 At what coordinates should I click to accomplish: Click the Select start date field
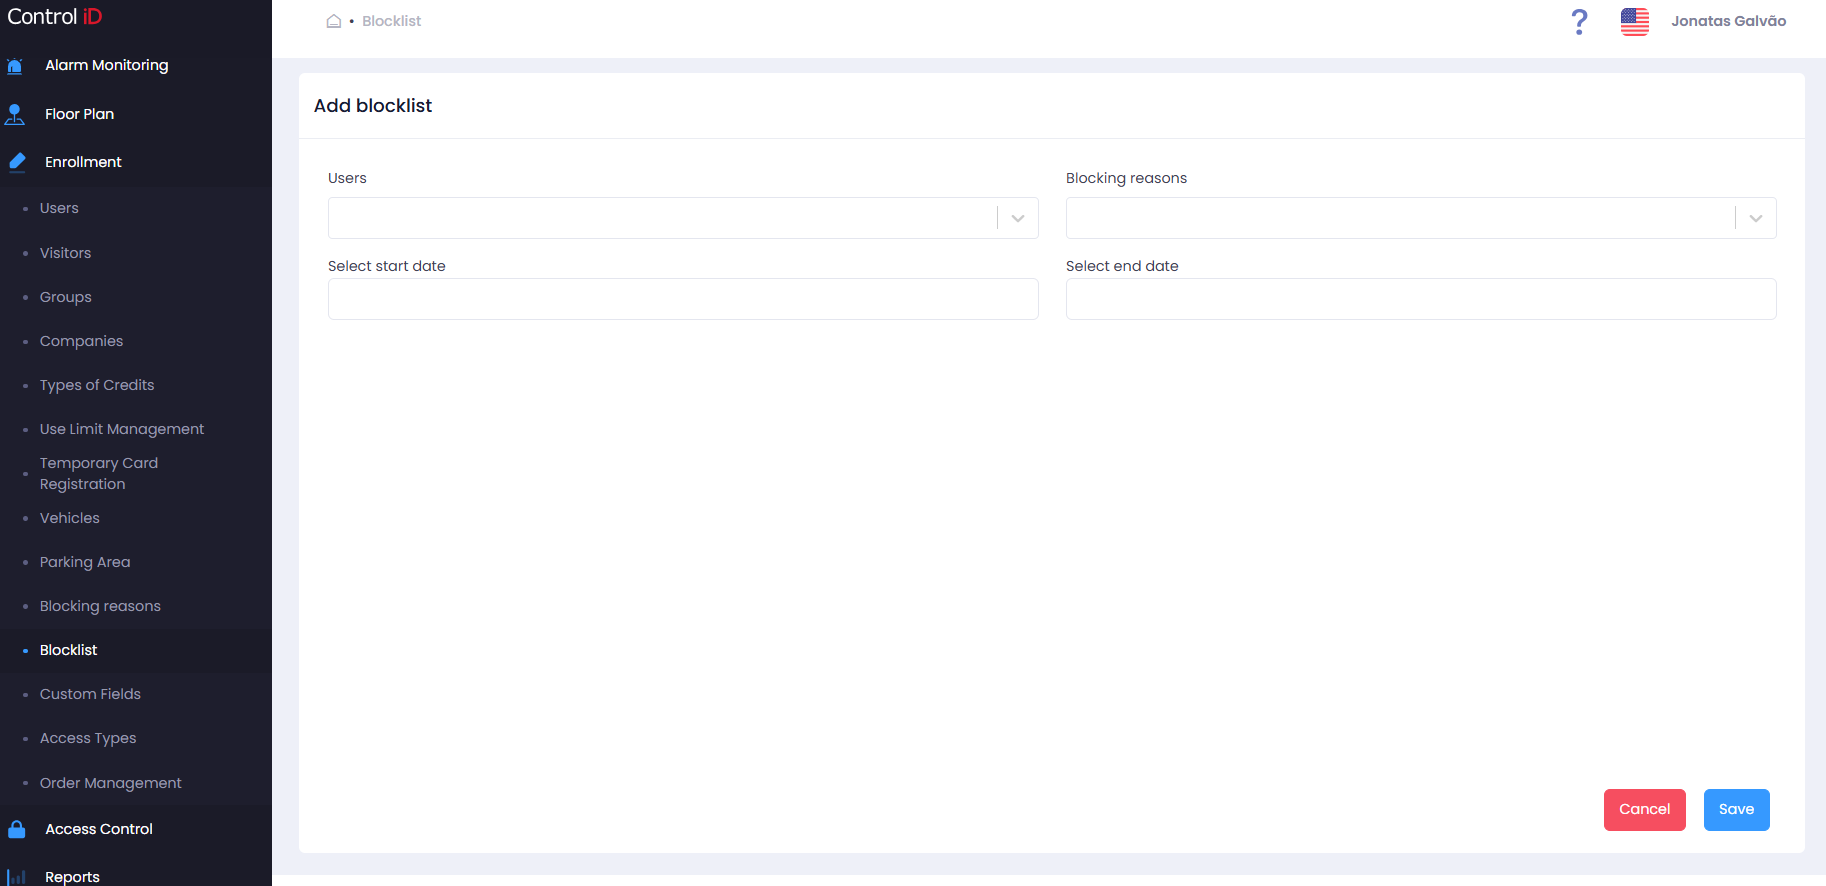[x=683, y=299]
